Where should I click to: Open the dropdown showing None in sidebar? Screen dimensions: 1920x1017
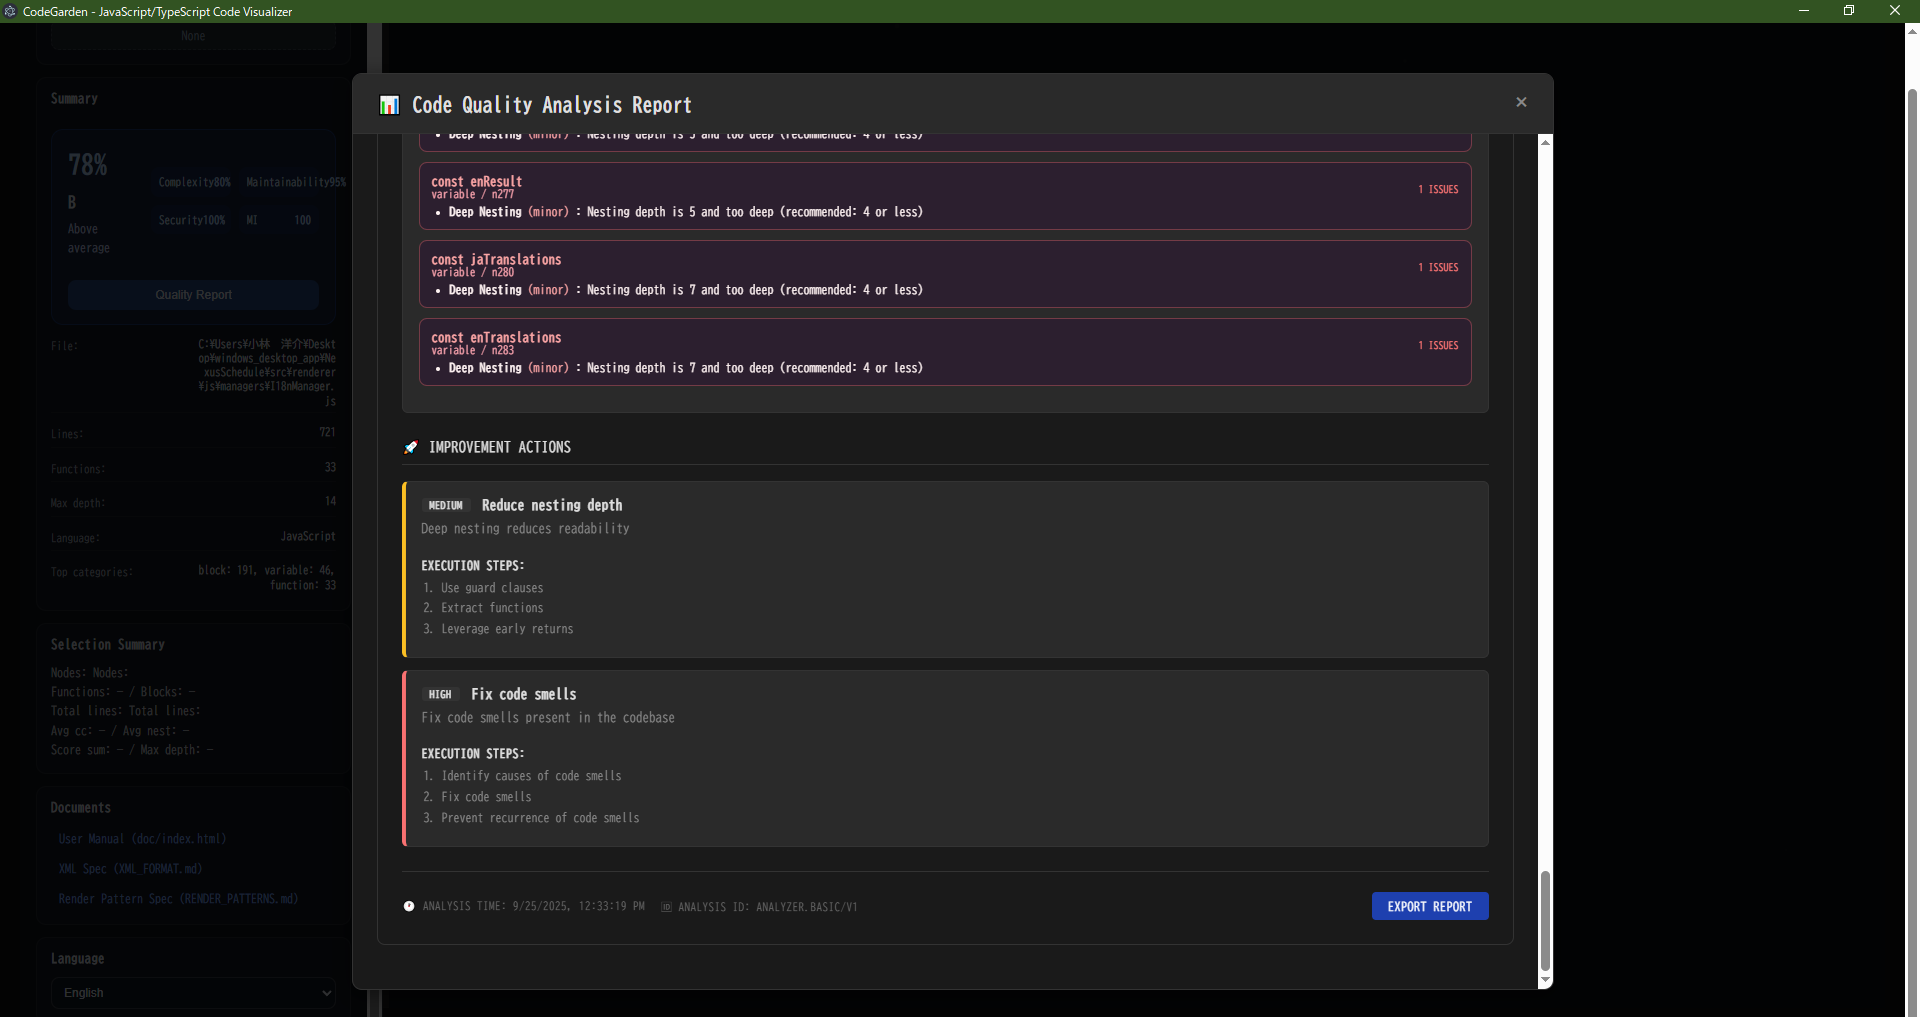[193, 36]
